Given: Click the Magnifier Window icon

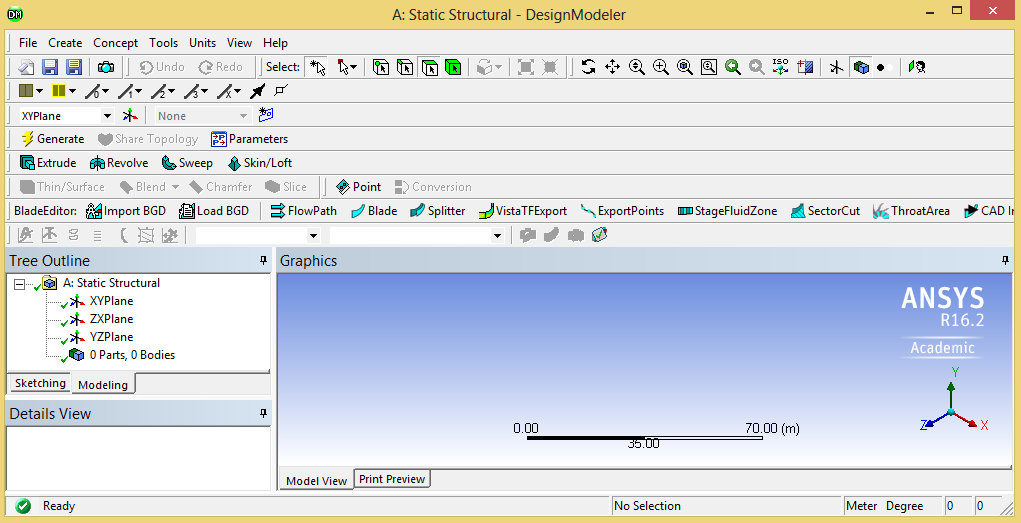Looking at the screenshot, I should [709, 66].
